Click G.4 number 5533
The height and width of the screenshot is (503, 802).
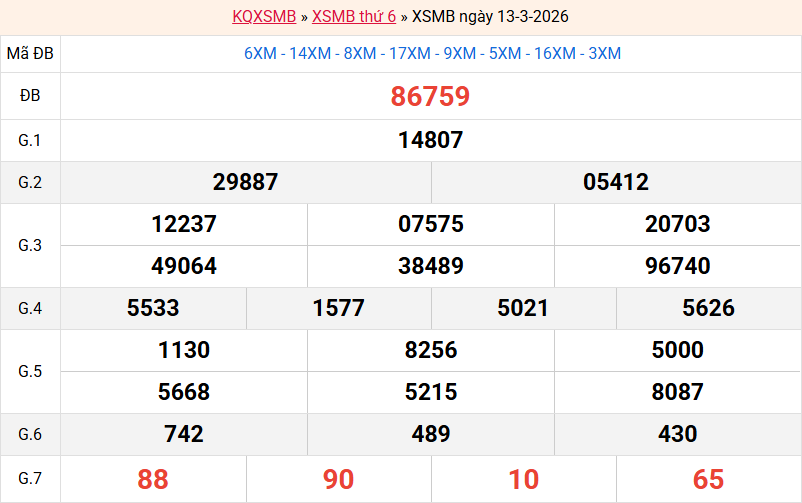coord(153,308)
